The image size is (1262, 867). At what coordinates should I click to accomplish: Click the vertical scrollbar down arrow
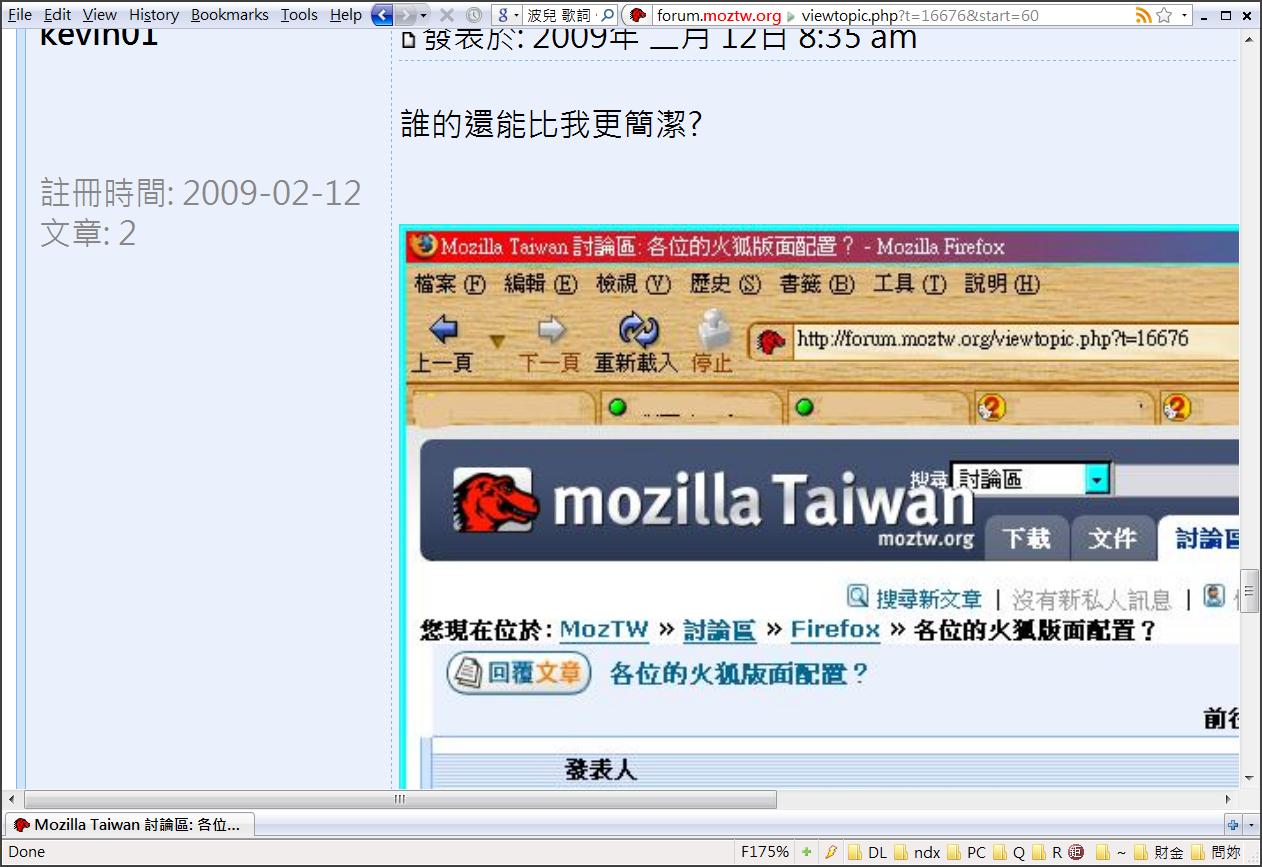click(x=1249, y=778)
